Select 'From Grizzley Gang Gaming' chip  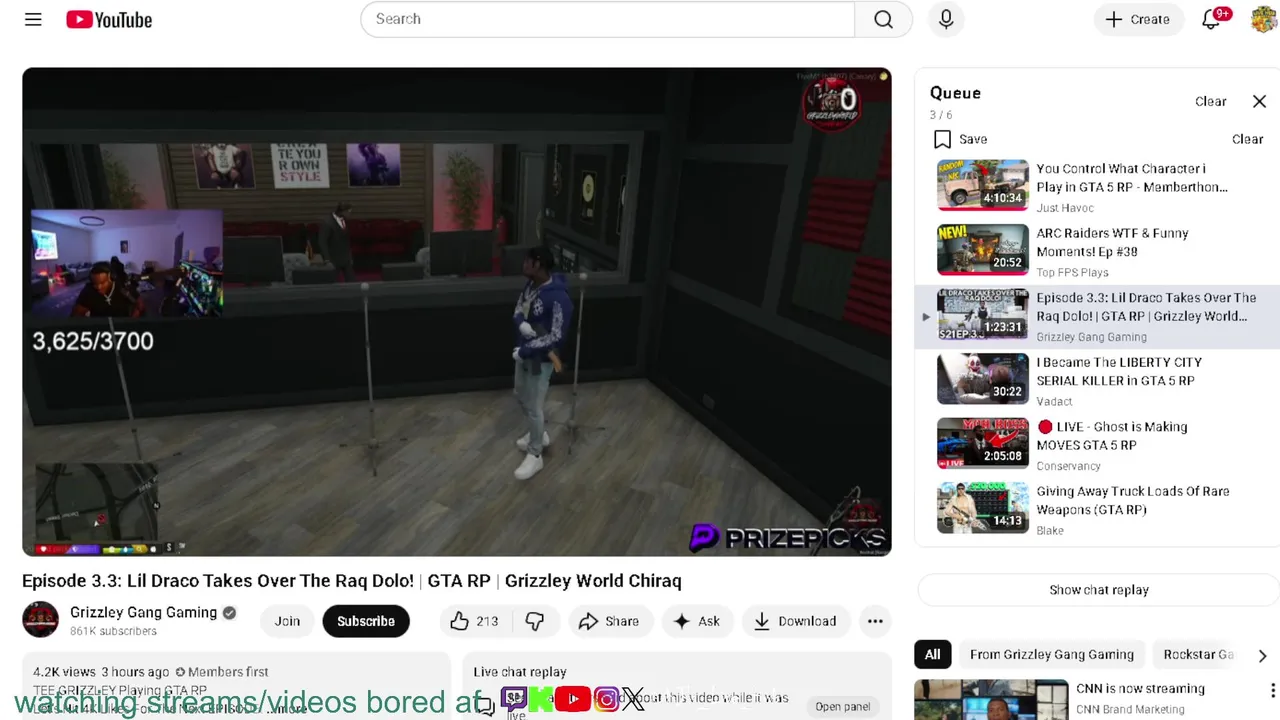click(1051, 654)
